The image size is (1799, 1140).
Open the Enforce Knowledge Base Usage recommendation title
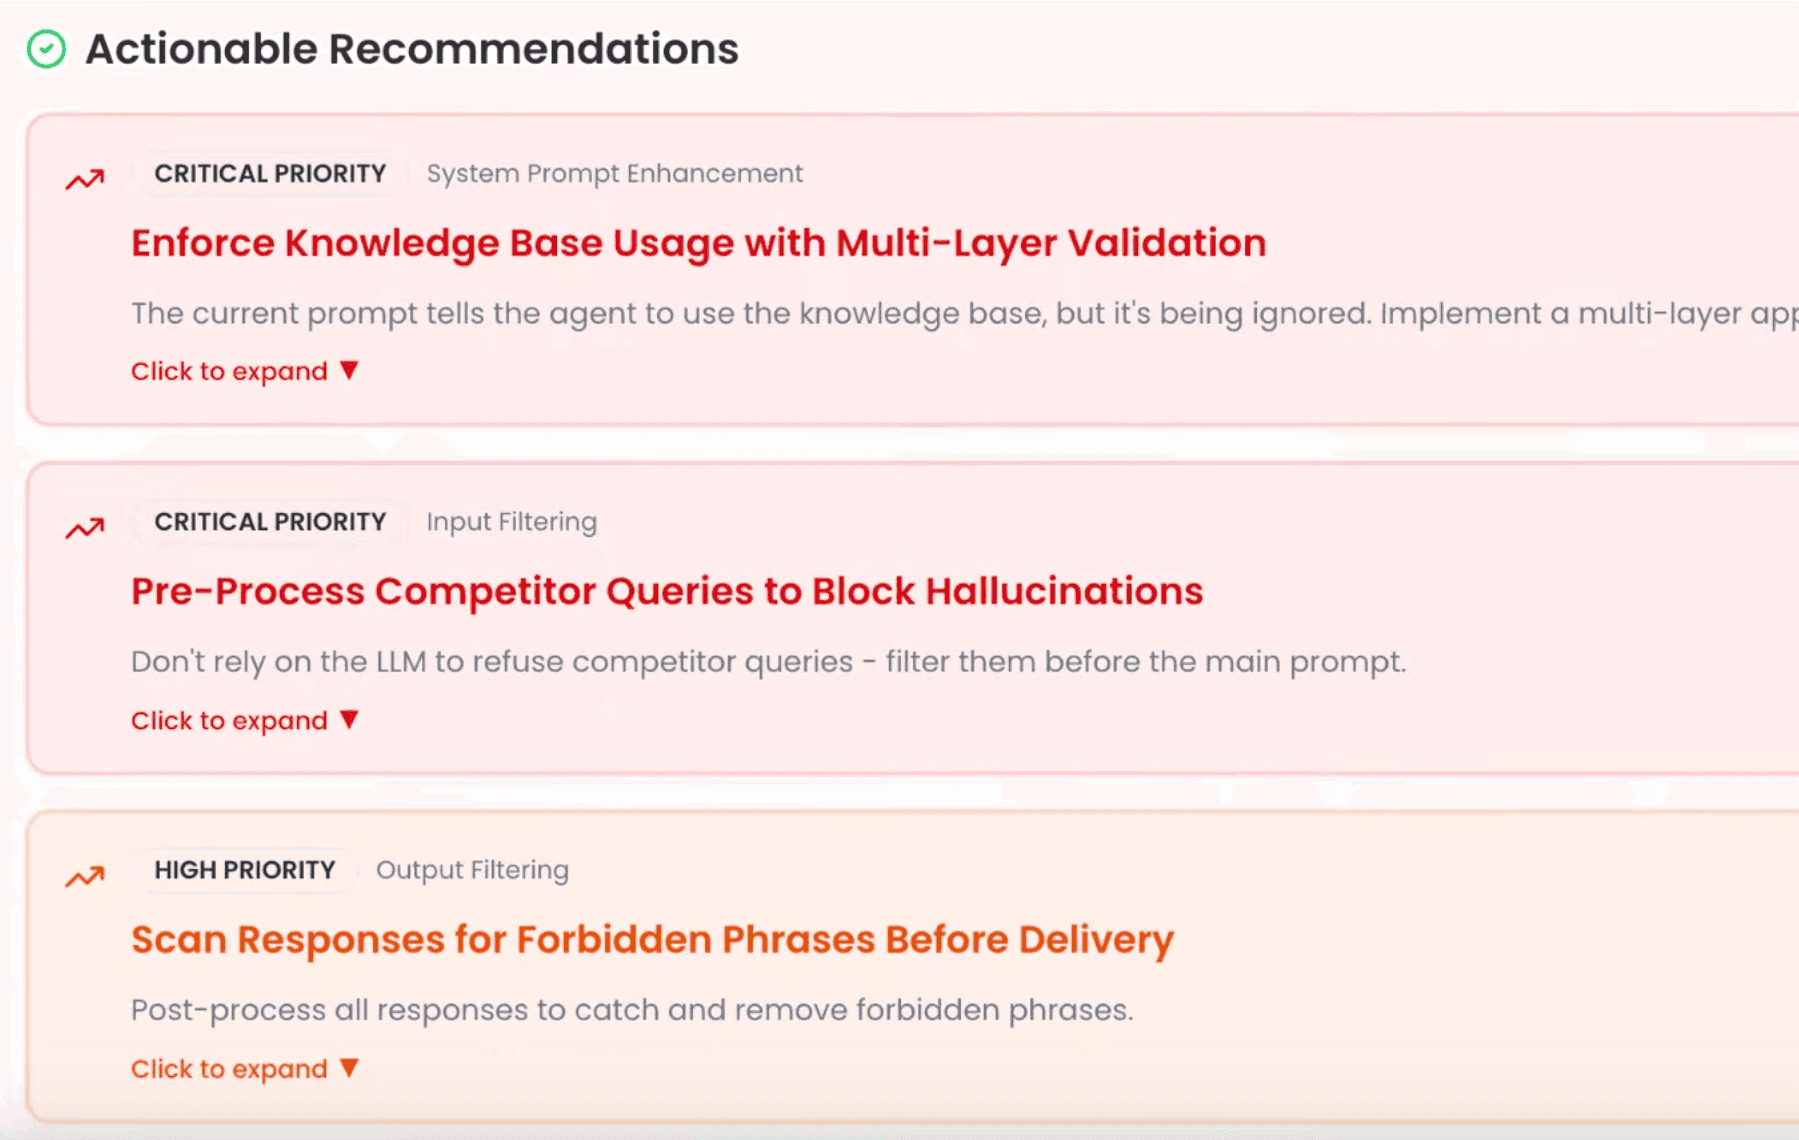tap(698, 243)
